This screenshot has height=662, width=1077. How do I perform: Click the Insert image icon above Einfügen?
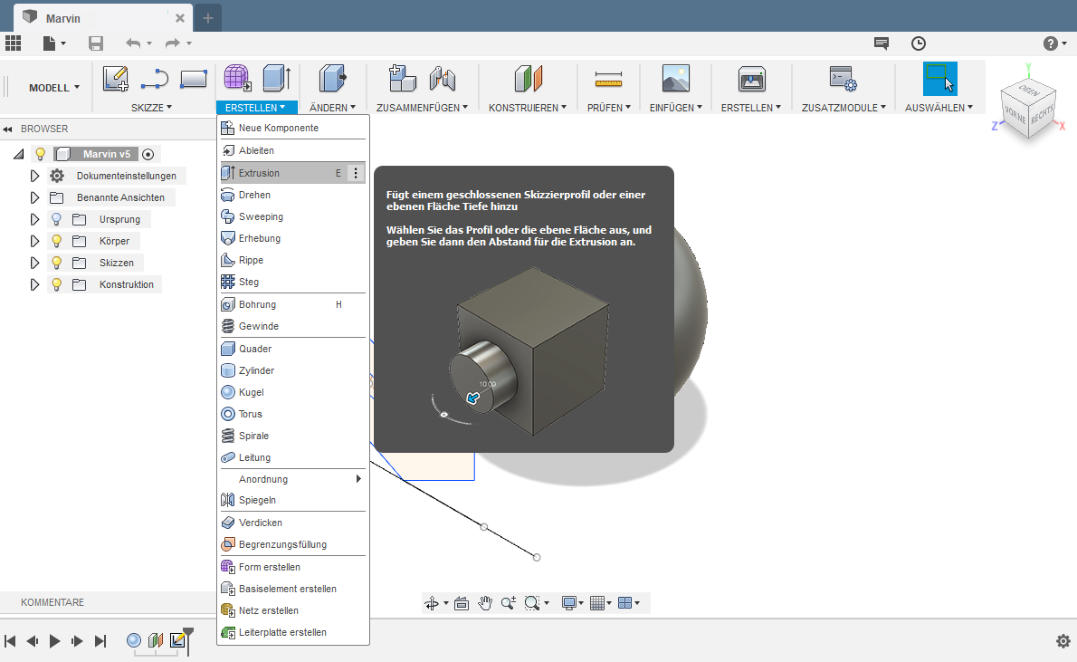click(676, 78)
